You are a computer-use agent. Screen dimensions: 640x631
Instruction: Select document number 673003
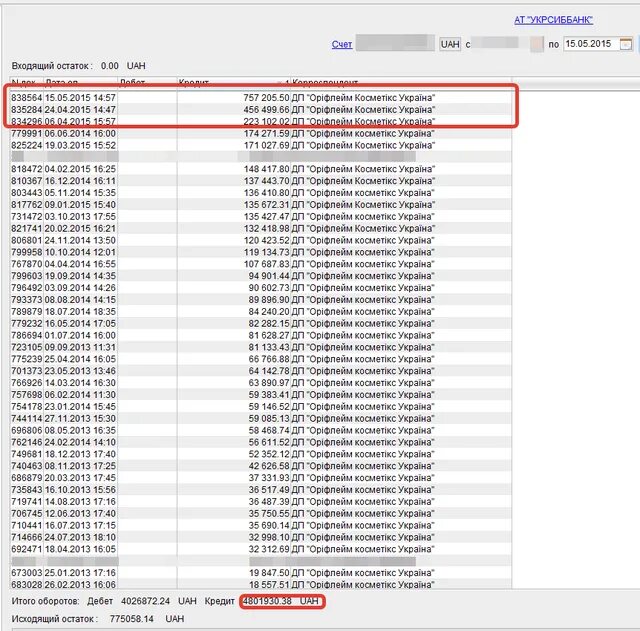click(x=27, y=573)
